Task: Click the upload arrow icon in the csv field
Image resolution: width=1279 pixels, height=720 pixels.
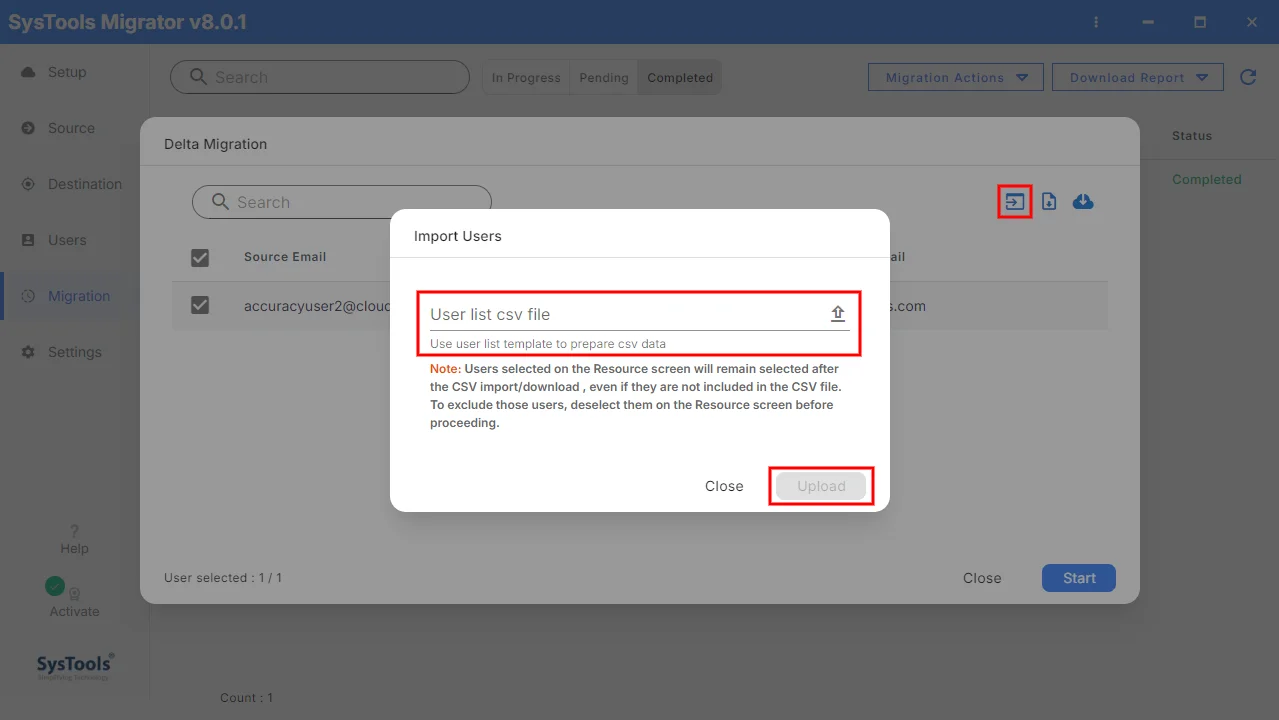Action: [x=838, y=314]
